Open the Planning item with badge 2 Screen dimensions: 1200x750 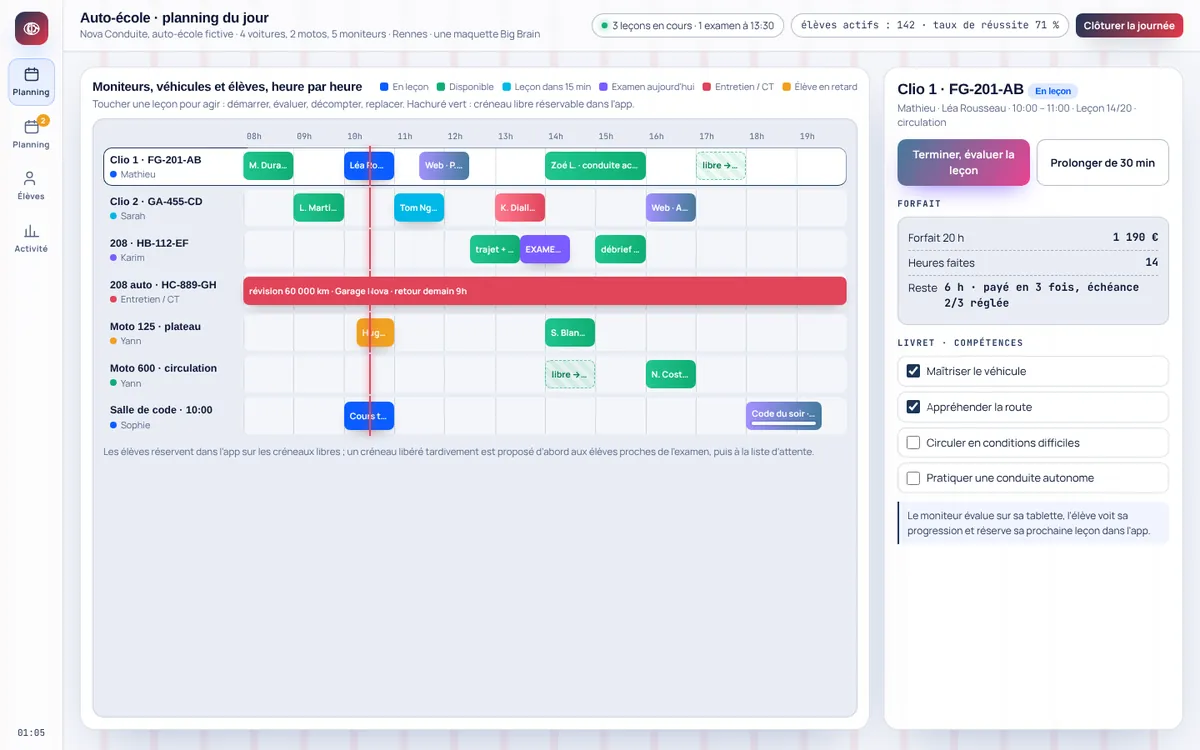pos(31,134)
